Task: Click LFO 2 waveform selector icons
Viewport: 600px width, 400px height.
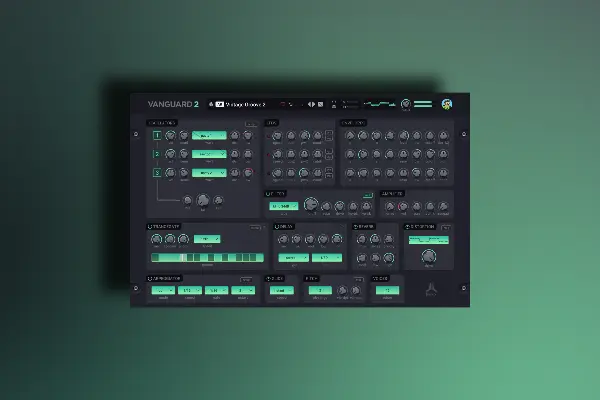Action: click(329, 154)
